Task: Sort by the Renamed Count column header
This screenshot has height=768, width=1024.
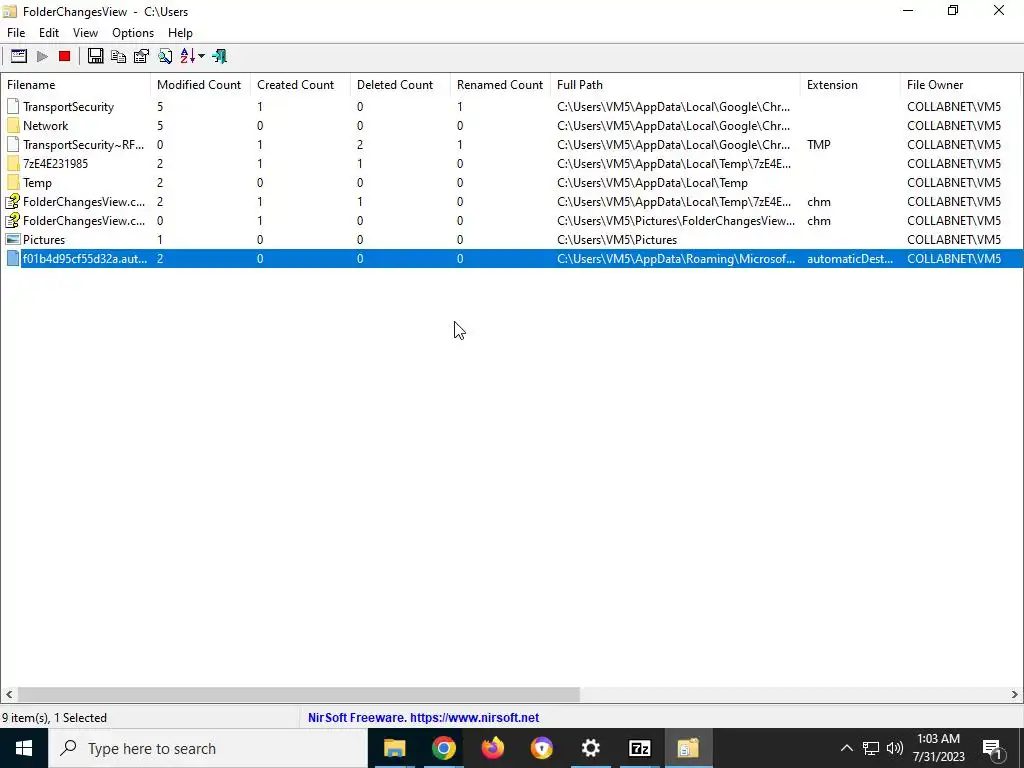Action: 500,85
